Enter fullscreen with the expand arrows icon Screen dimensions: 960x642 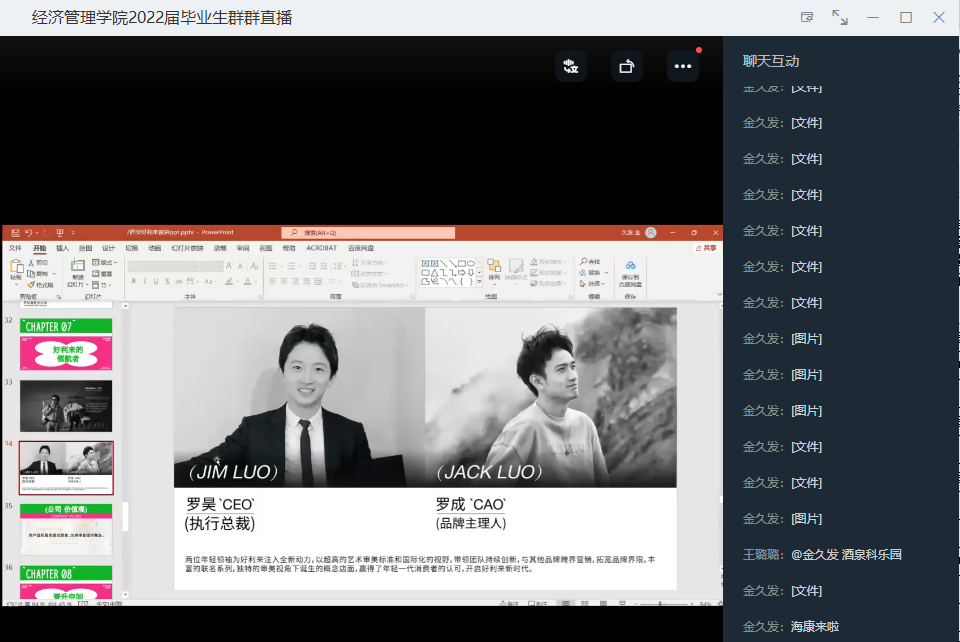pos(840,17)
